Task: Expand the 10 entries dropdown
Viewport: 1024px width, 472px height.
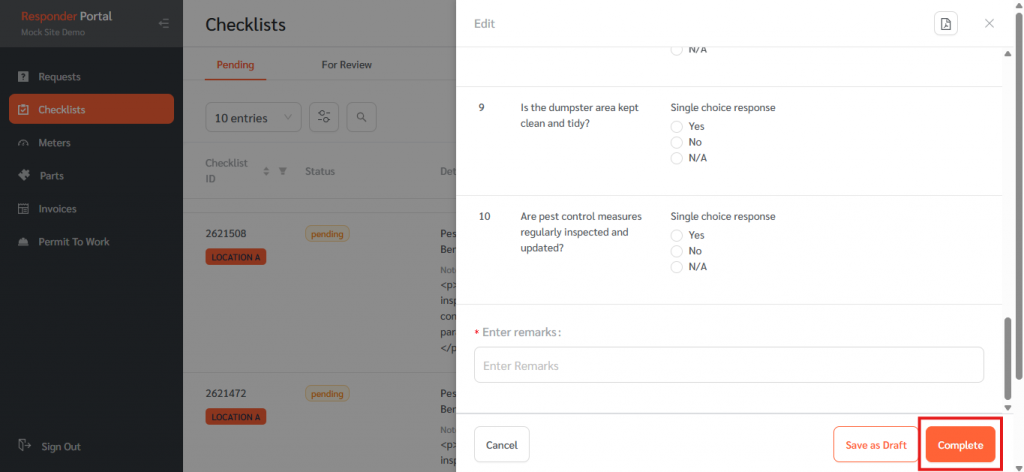Action: tap(252, 118)
